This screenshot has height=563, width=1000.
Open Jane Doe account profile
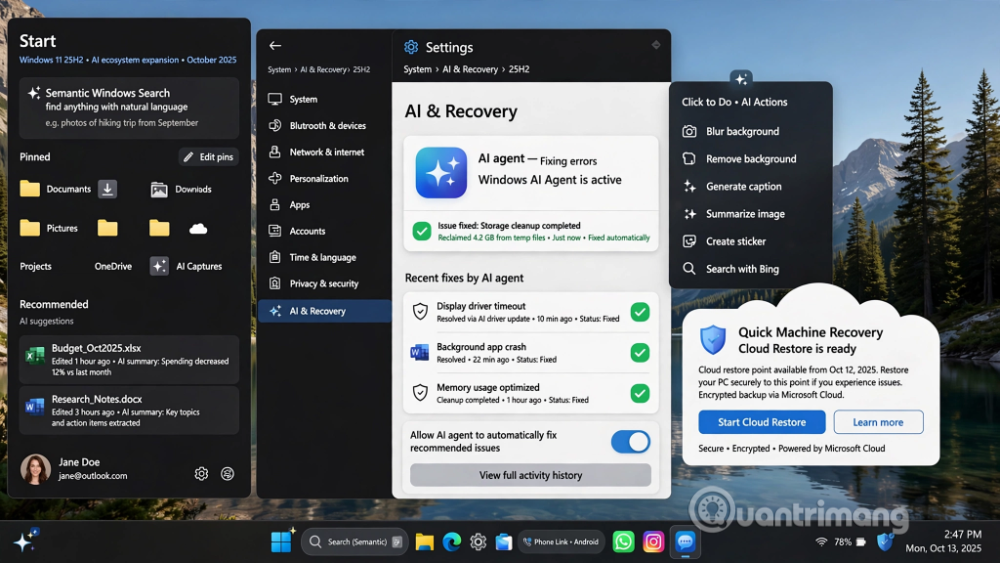(x=74, y=469)
